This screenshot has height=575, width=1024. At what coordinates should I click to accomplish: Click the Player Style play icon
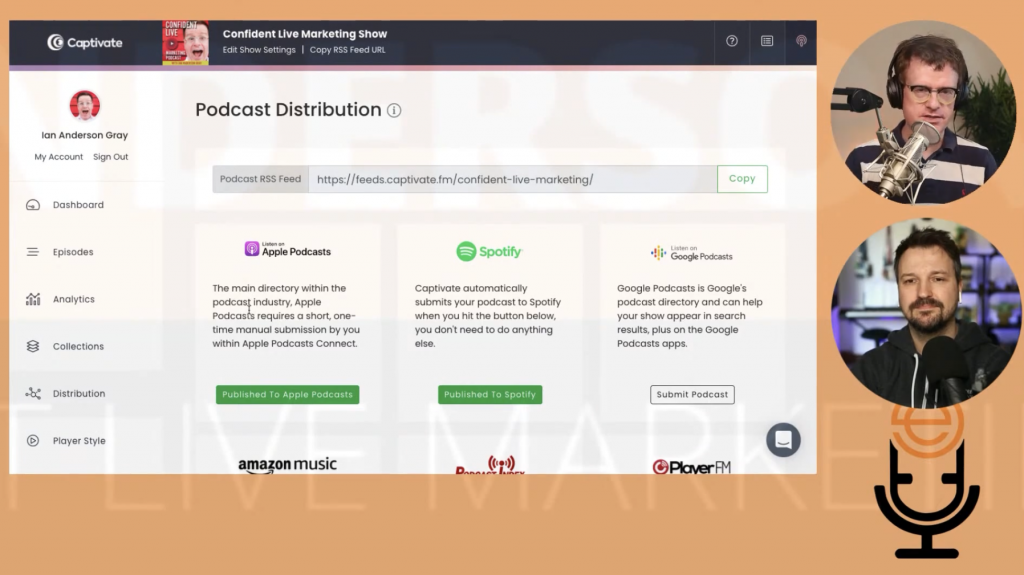pyautogui.click(x=33, y=440)
